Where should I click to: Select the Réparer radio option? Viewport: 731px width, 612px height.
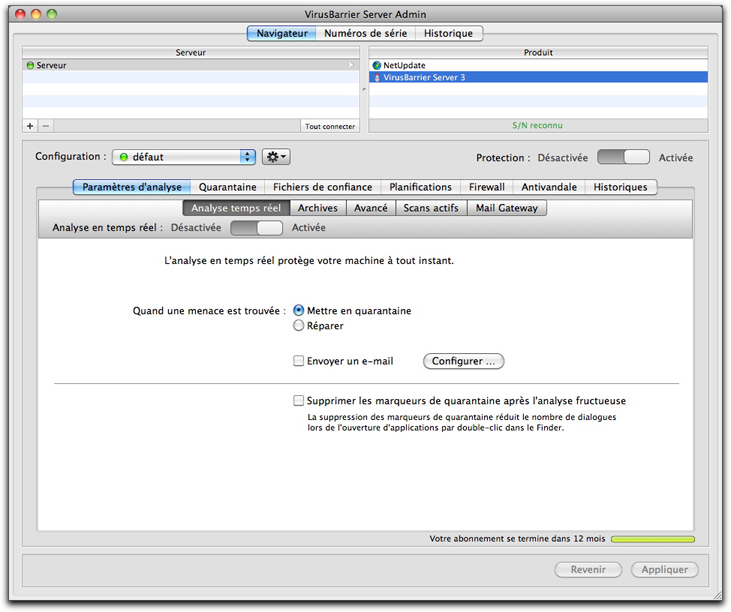298,325
